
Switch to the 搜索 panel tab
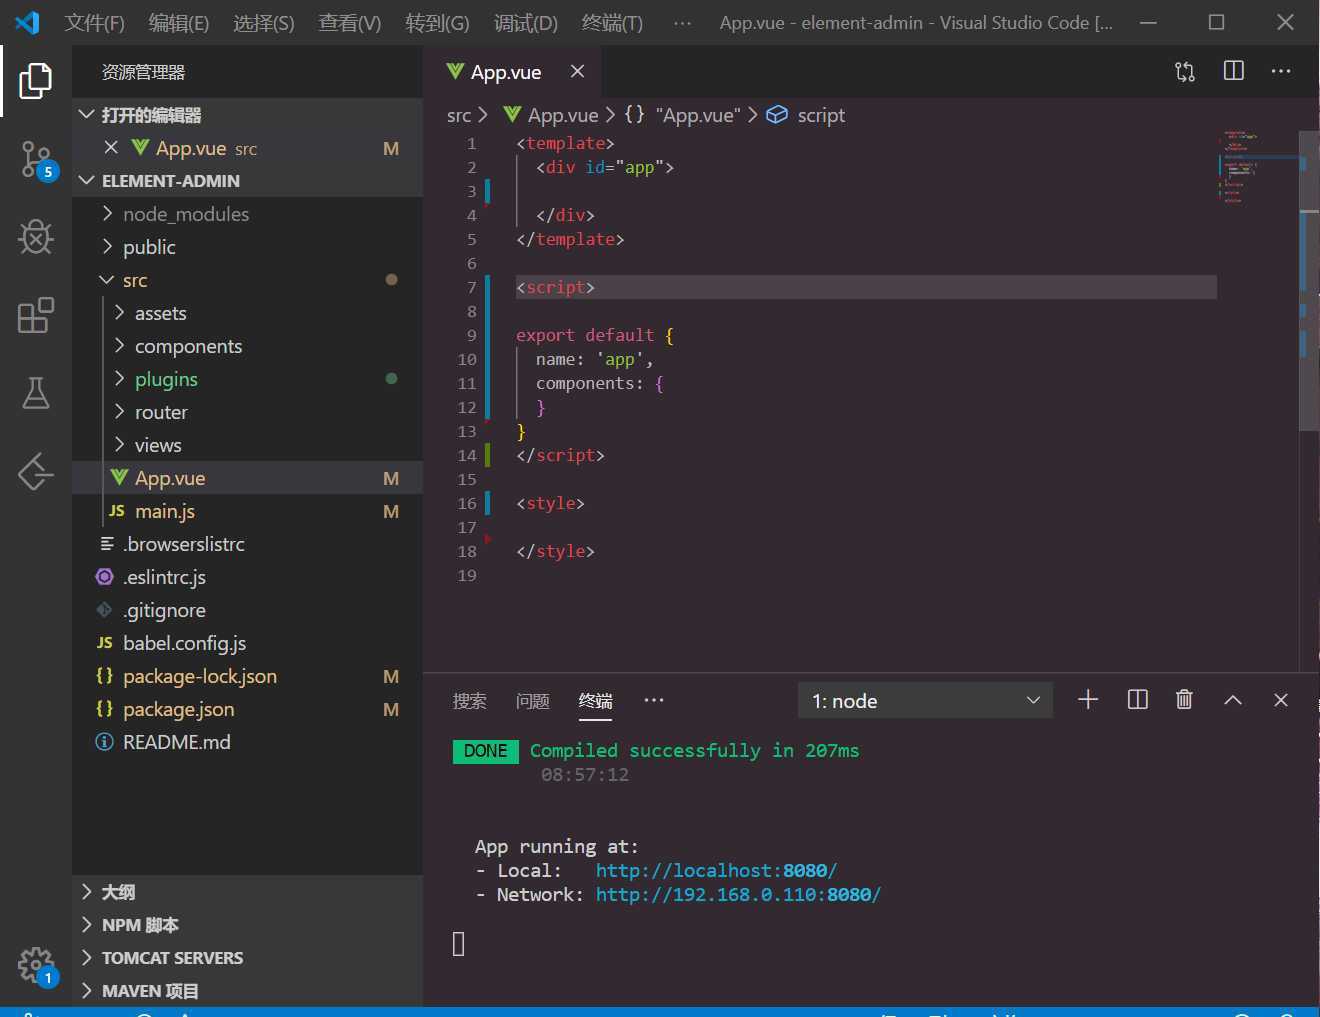[x=470, y=701]
